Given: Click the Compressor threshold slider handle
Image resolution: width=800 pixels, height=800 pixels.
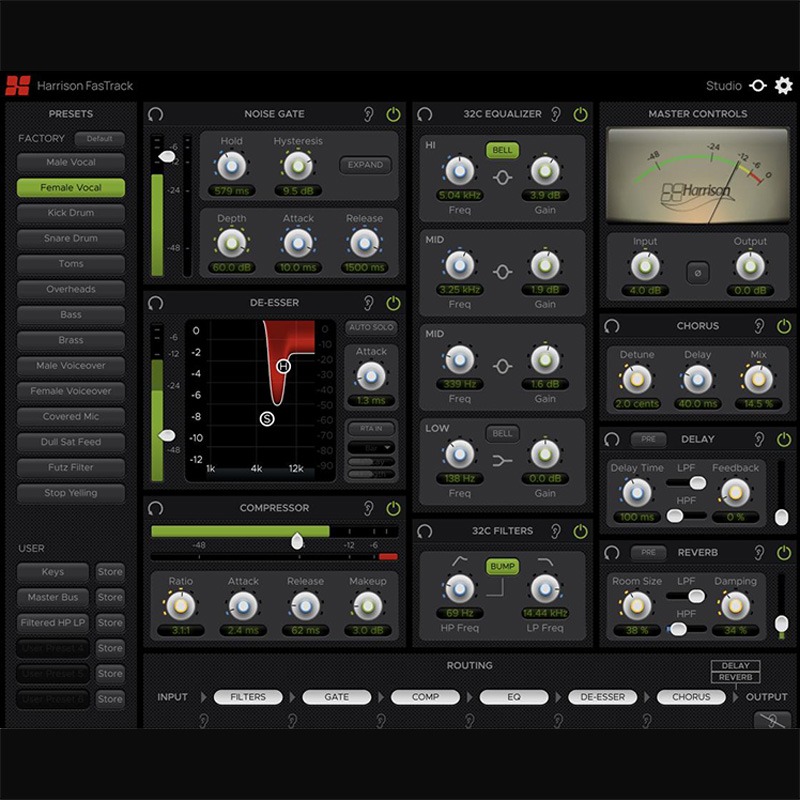Looking at the screenshot, I should click(297, 540).
